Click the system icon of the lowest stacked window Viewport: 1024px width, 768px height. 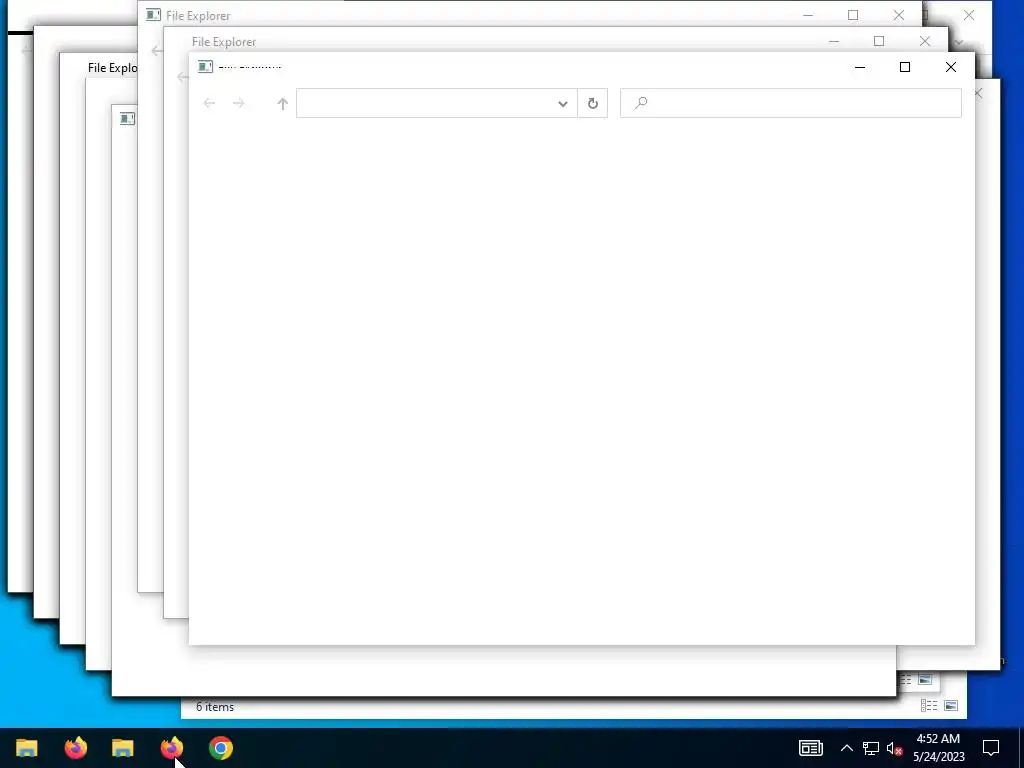click(127, 118)
